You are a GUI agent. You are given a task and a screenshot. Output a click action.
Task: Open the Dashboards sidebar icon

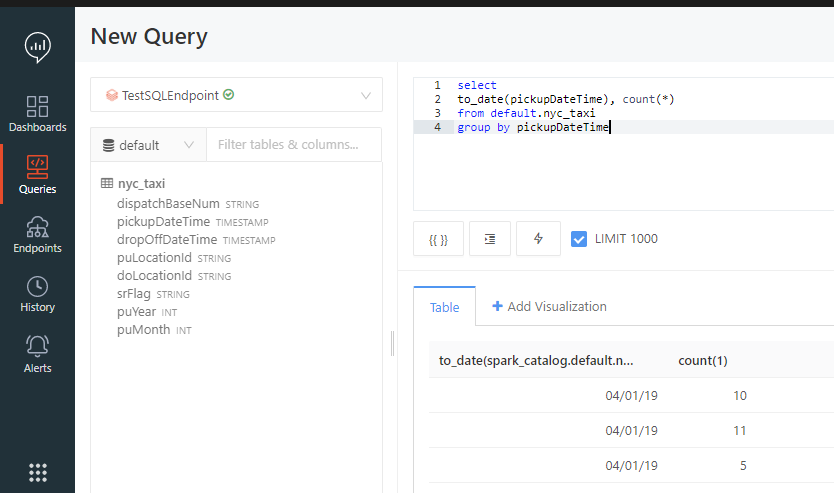[x=38, y=114]
